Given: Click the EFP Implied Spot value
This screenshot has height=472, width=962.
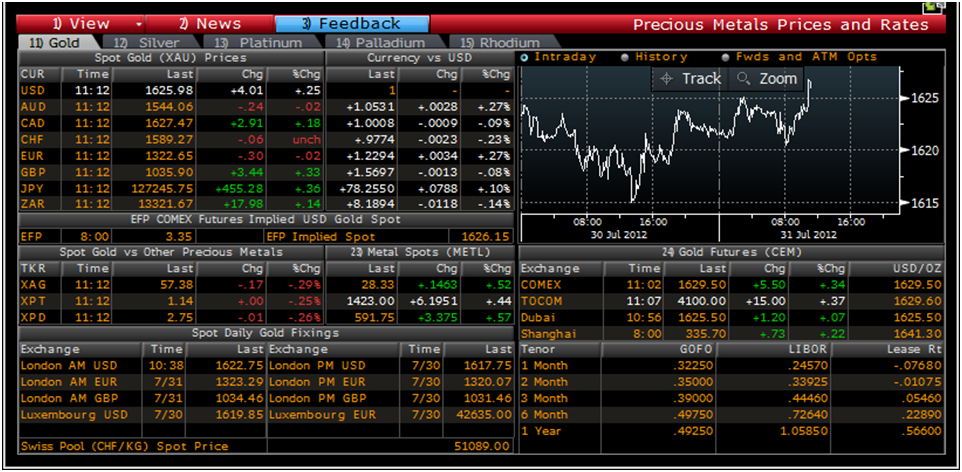Looking at the screenshot, I should pos(487,236).
